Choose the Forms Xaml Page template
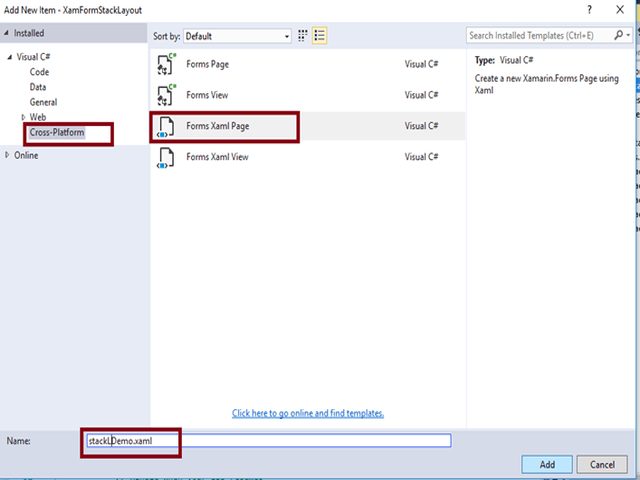The height and width of the screenshot is (480, 640). (307, 126)
